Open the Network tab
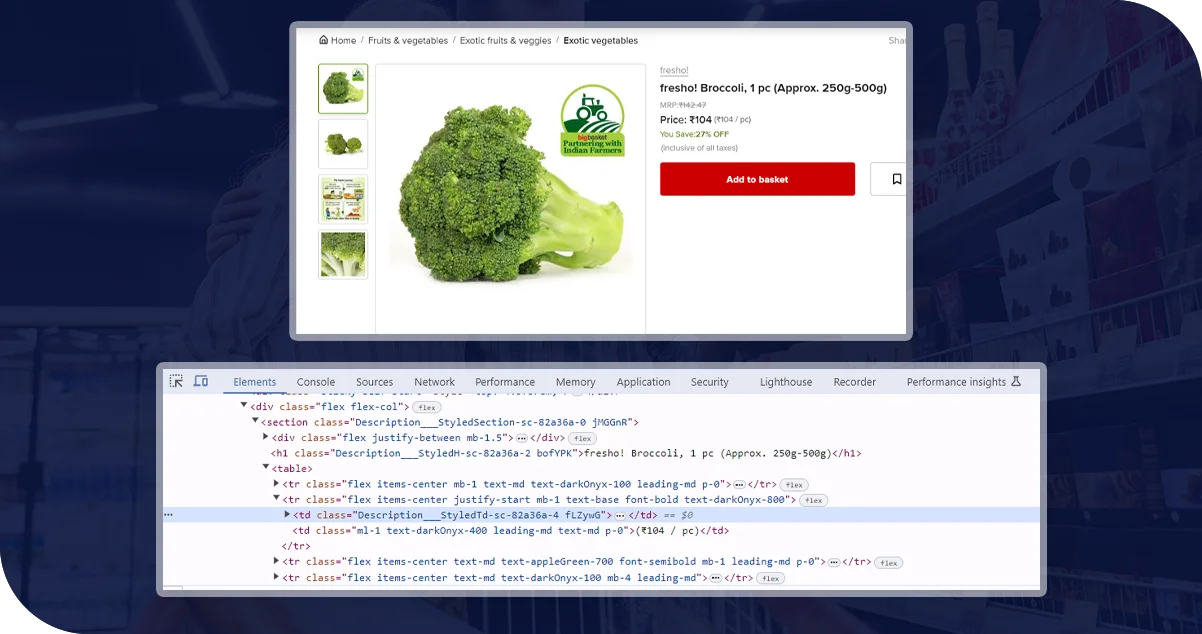Screen dimensions: 1202x634 (434, 382)
